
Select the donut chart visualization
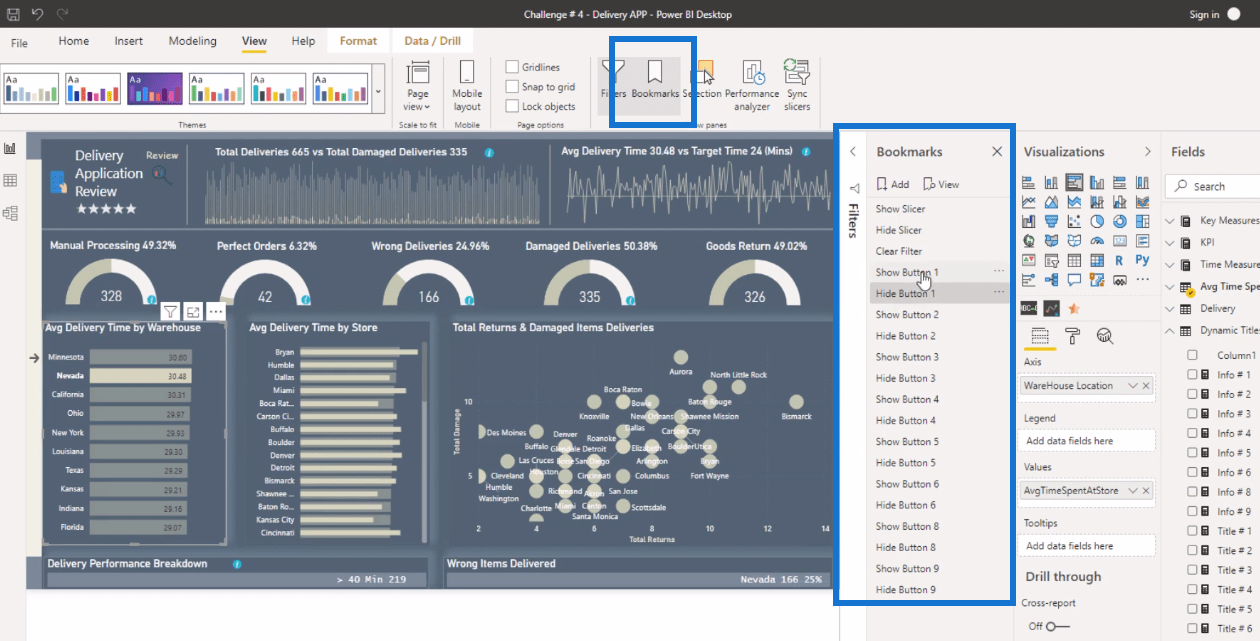pos(1120,221)
